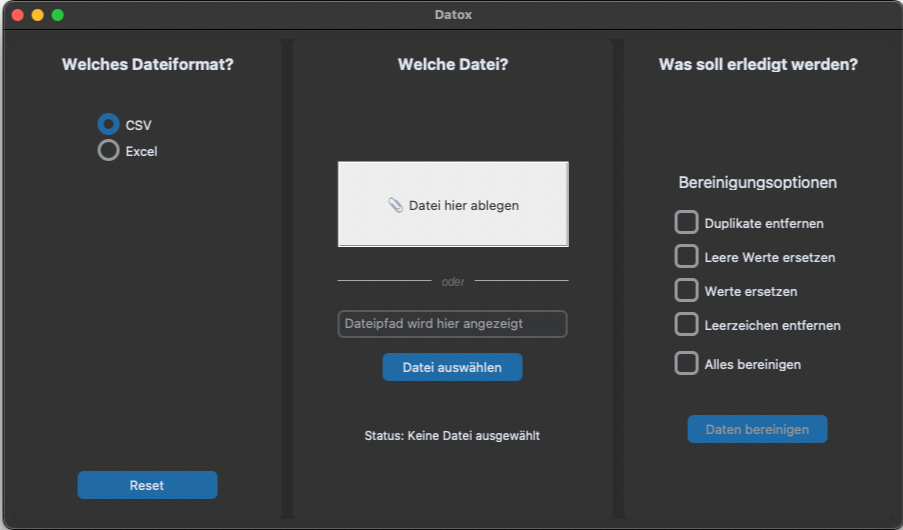Image resolution: width=903 pixels, height=530 pixels.
Task: Click the divider between file and cleanup panels
Action: tap(618, 278)
